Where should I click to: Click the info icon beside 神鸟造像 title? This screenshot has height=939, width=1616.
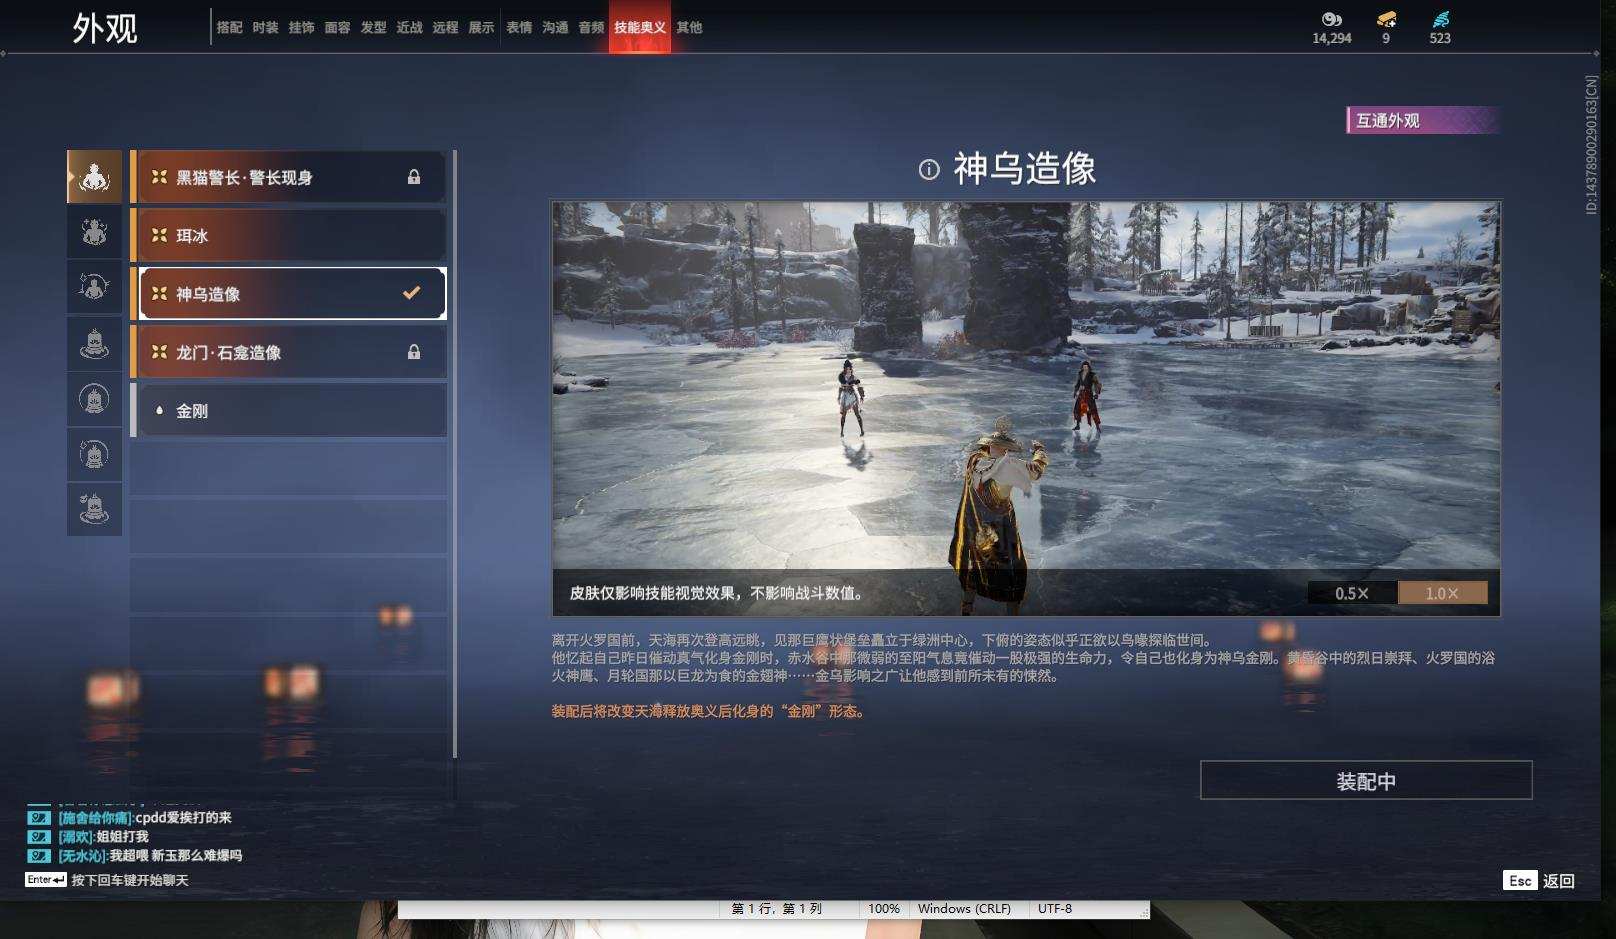click(929, 169)
